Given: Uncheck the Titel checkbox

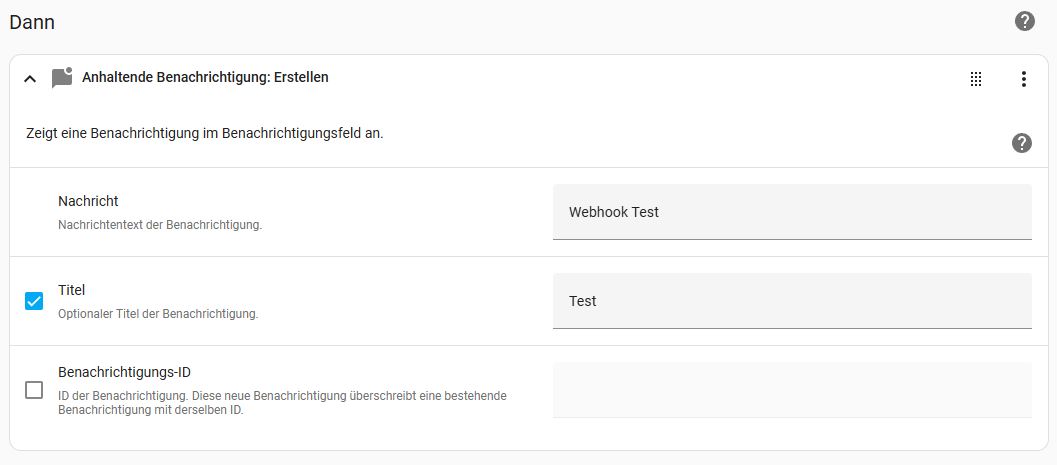Looking at the screenshot, I should coord(34,301).
